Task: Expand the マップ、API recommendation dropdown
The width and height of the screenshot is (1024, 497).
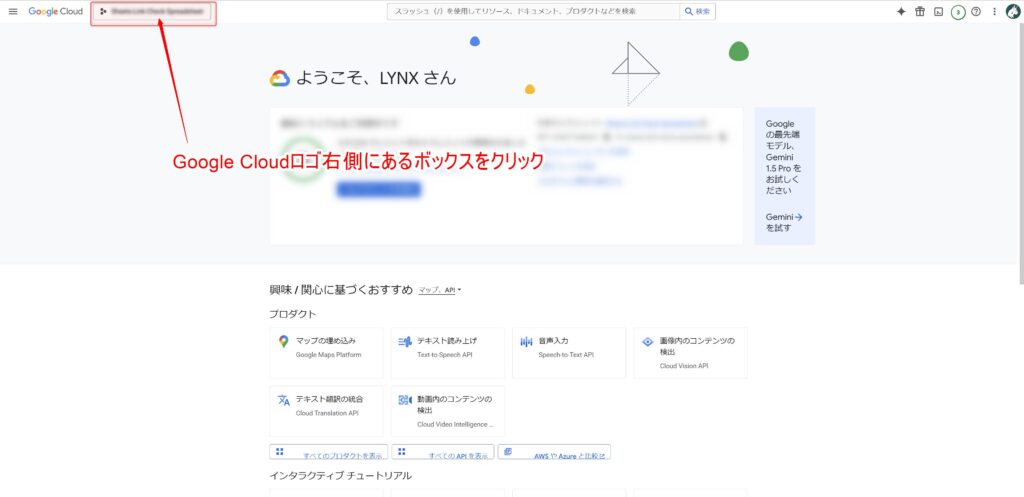Action: [440, 290]
